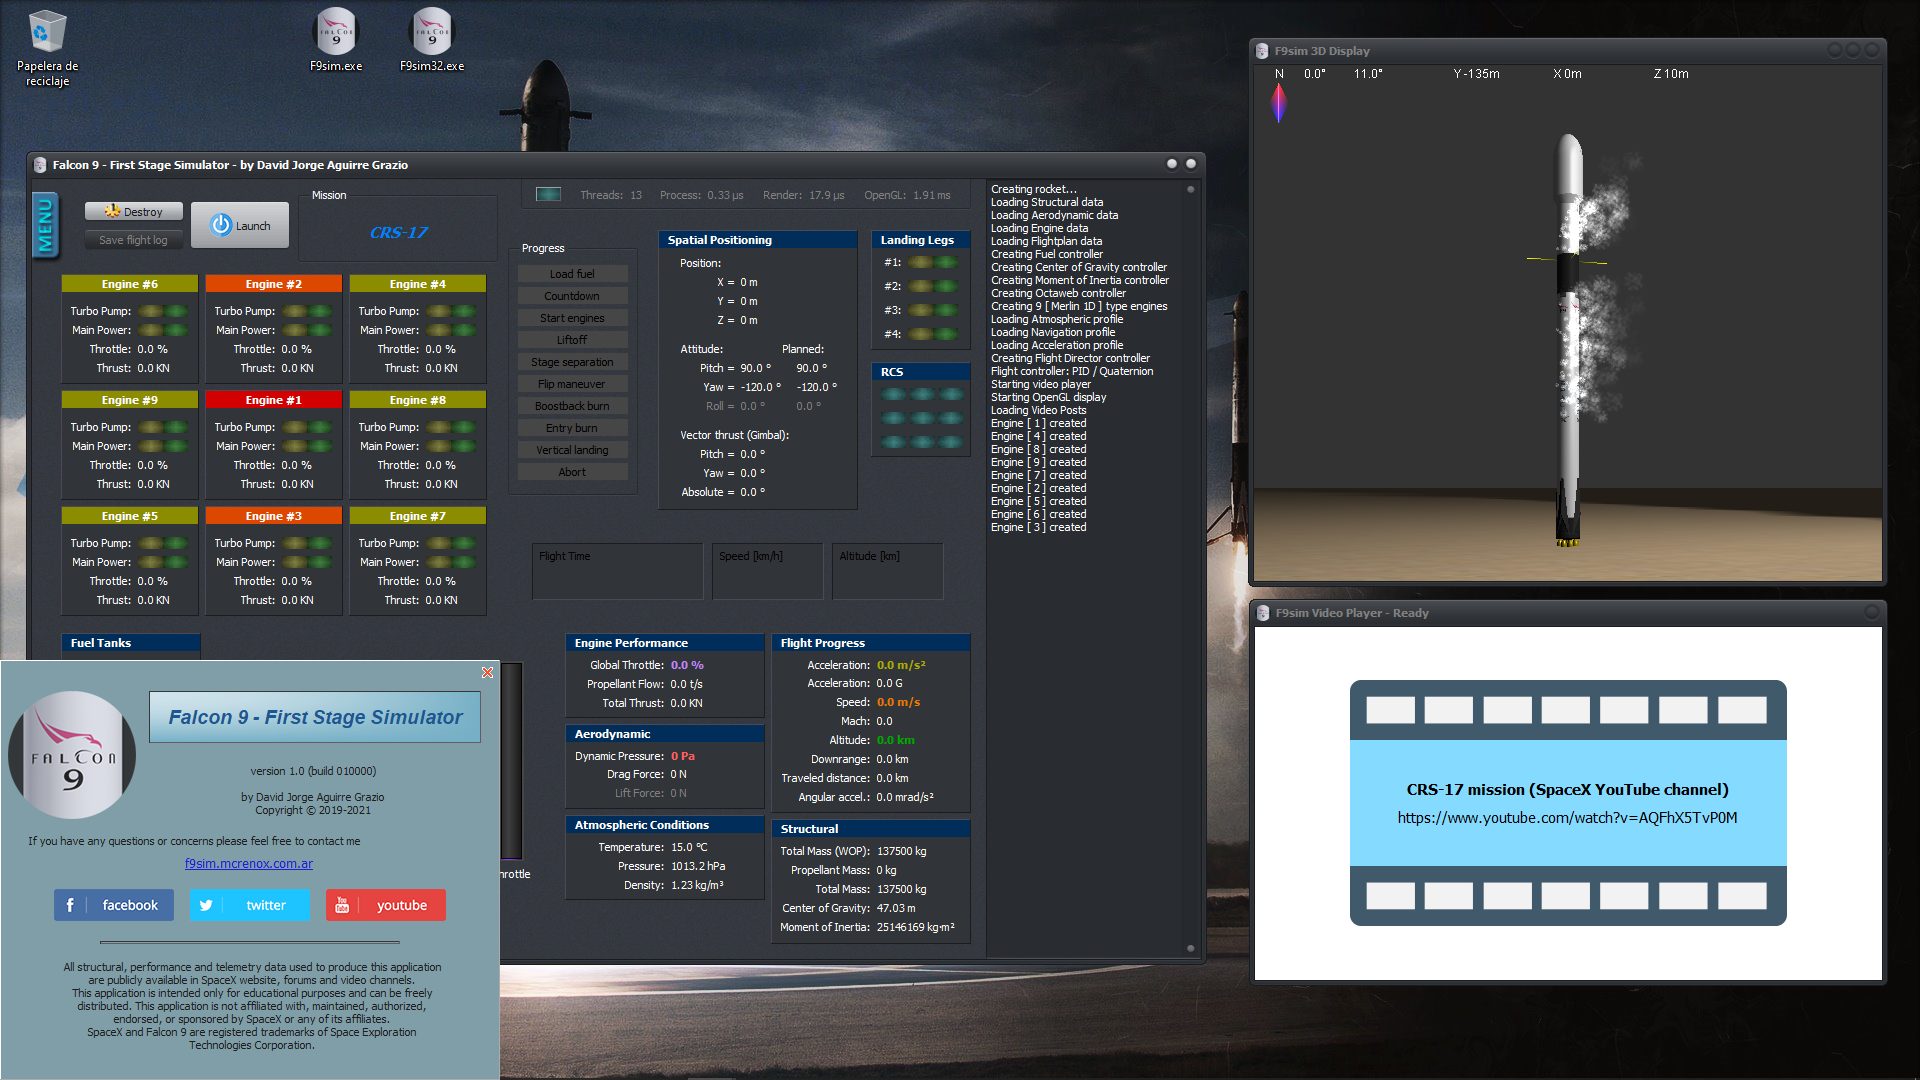
Task: Select the Start engines progress step
Action: pyautogui.click(x=572, y=318)
